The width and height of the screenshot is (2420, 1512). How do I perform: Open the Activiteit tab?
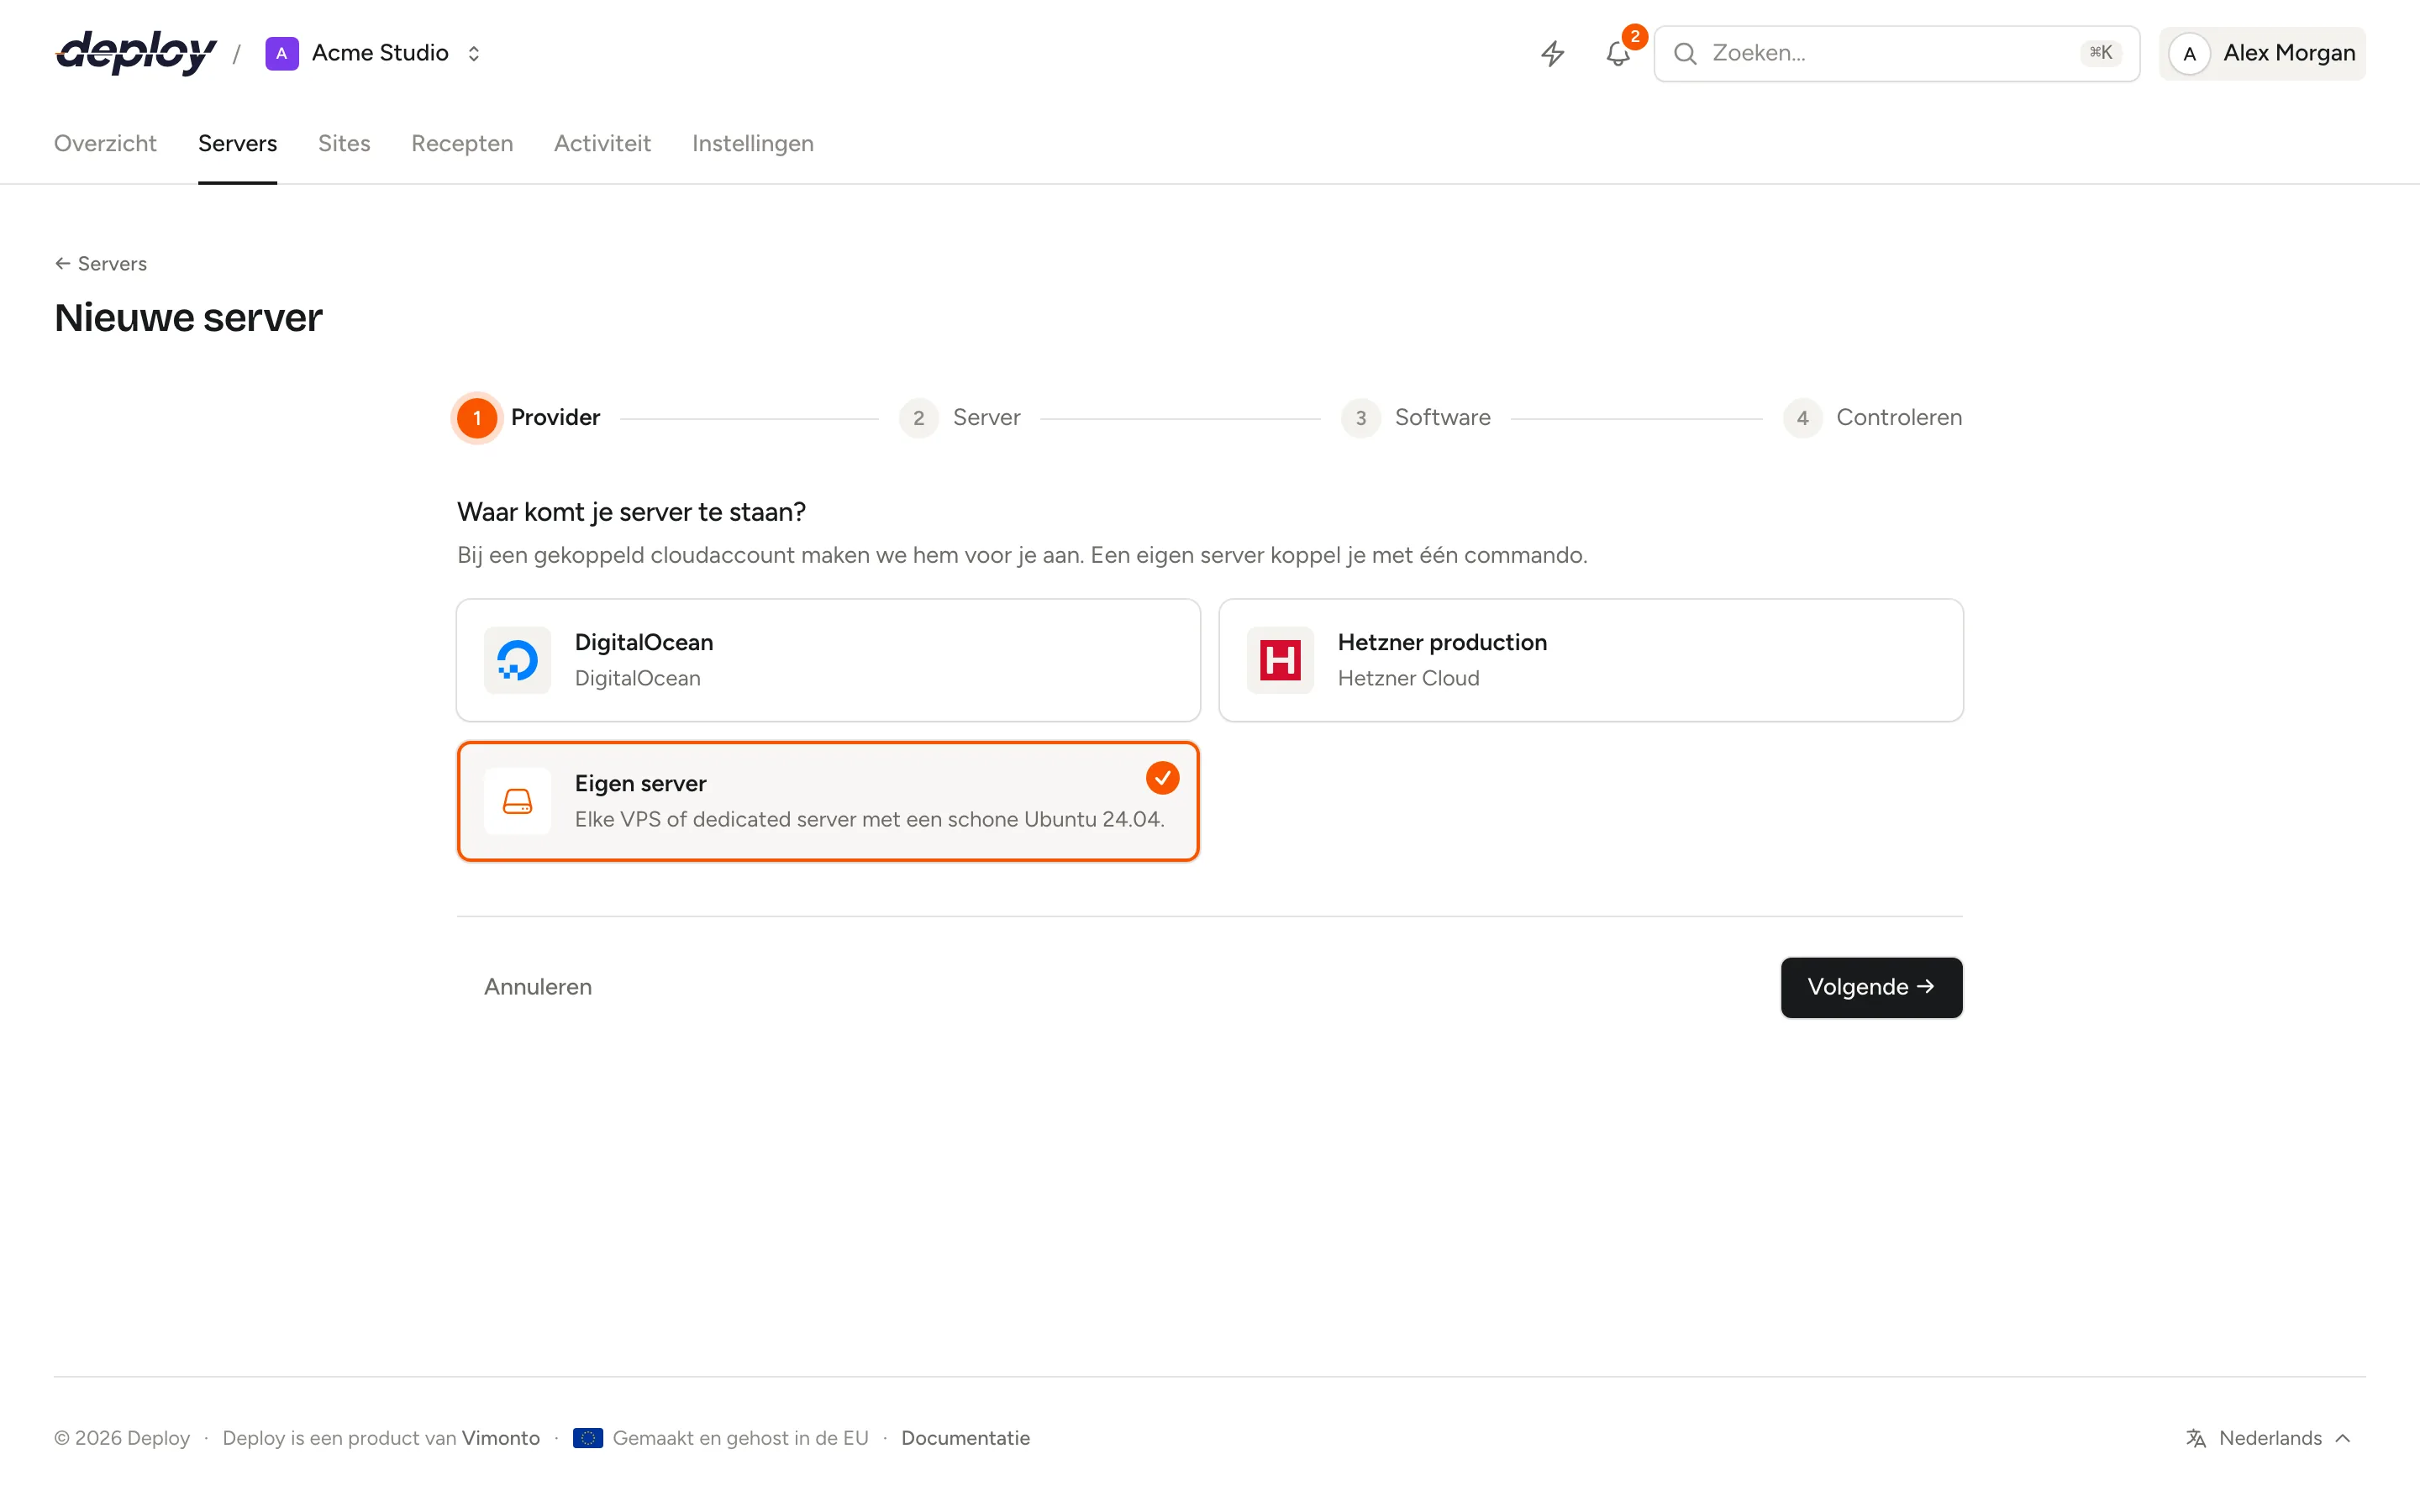point(602,143)
